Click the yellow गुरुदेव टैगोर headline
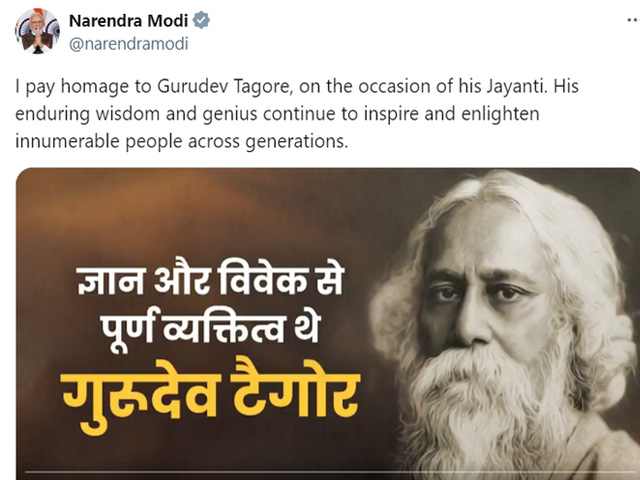The height and width of the screenshot is (480, 640). [x=211, y=395]
